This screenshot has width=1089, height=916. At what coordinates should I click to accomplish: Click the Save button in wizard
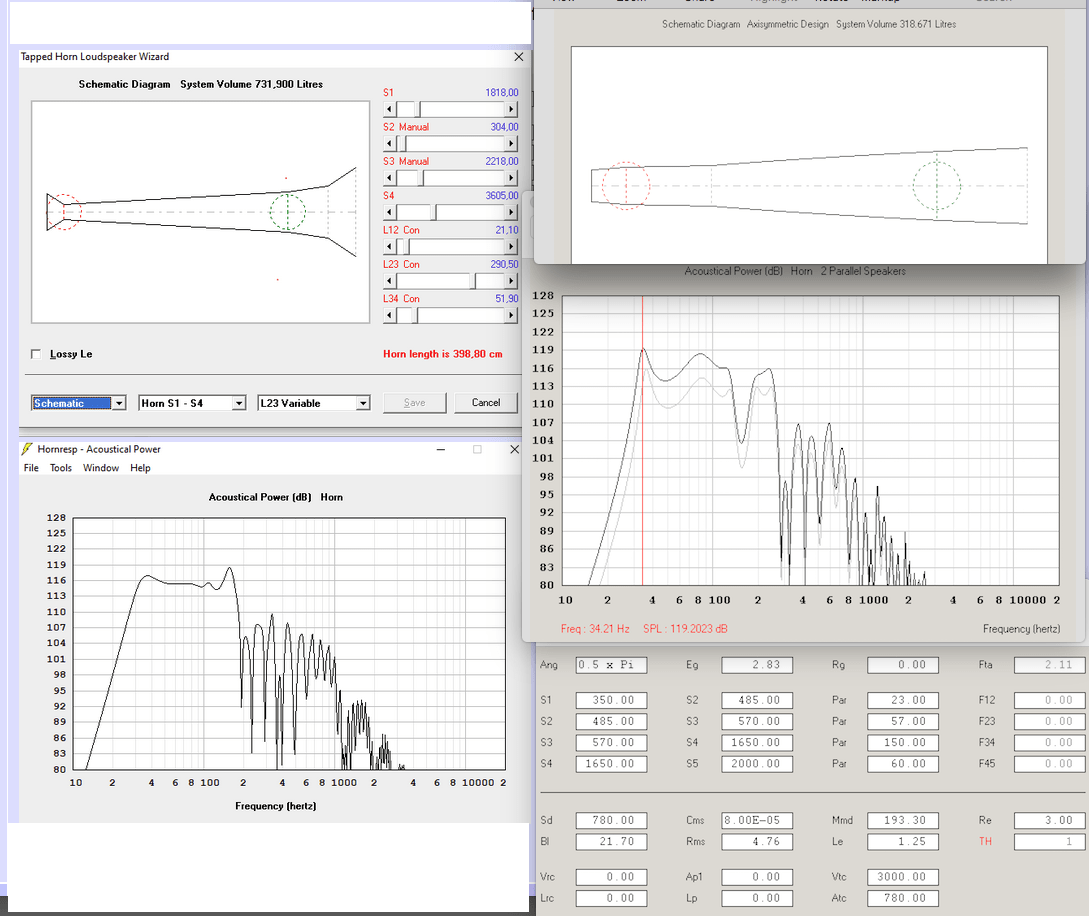point(415,403)
